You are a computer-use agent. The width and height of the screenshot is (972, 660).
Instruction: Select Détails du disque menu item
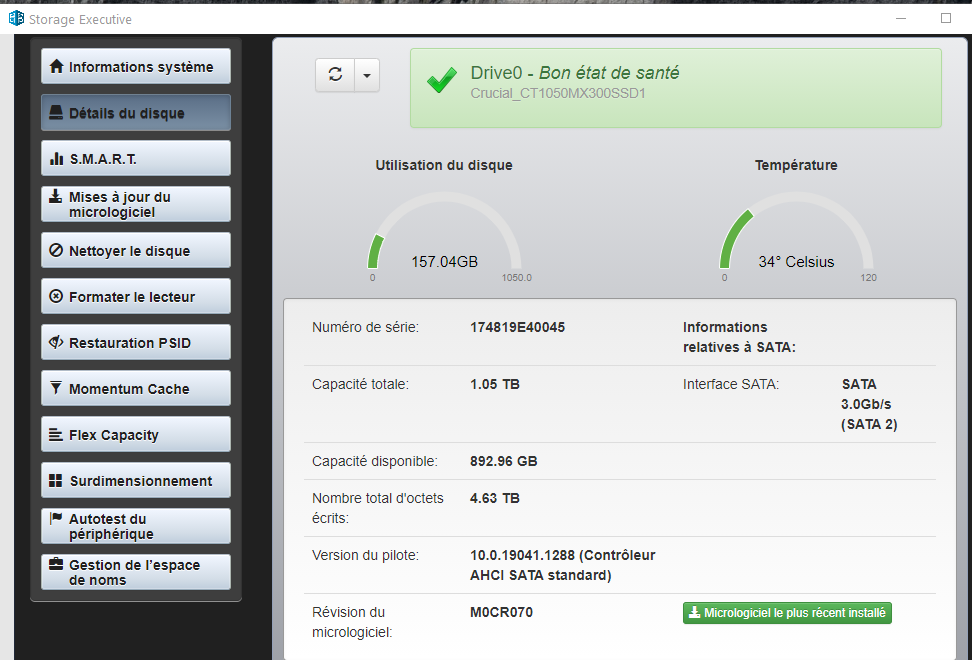pos(136,112)
